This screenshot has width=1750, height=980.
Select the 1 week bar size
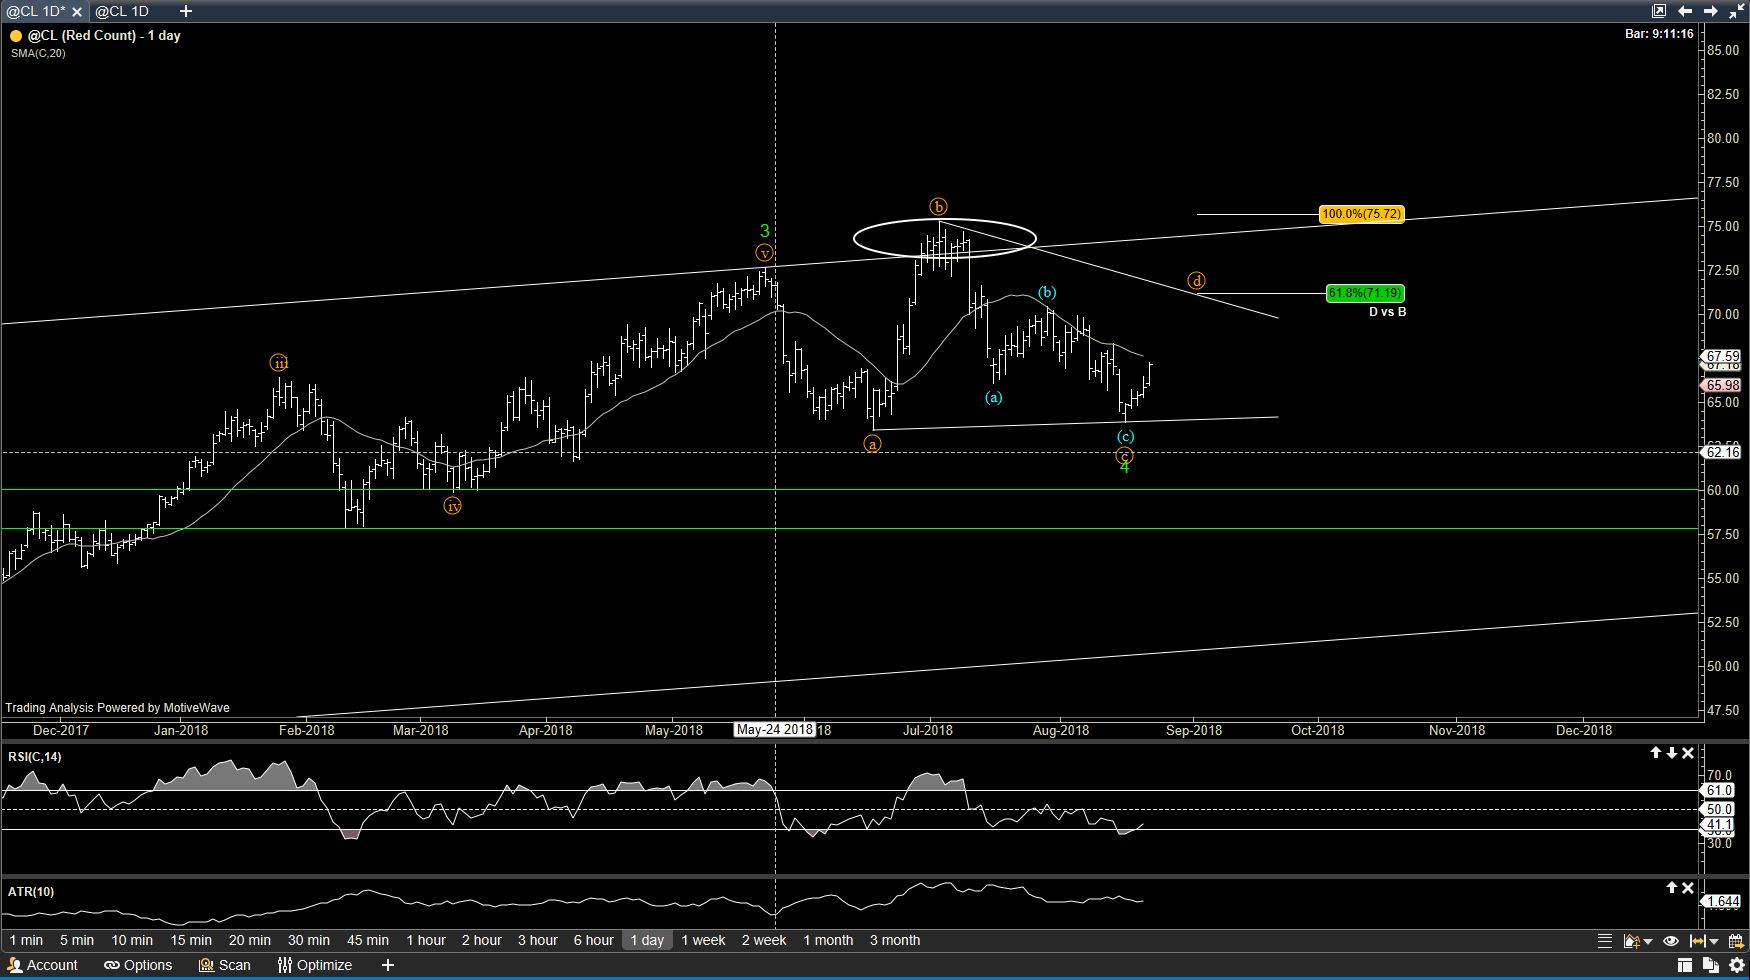(704, 940)
